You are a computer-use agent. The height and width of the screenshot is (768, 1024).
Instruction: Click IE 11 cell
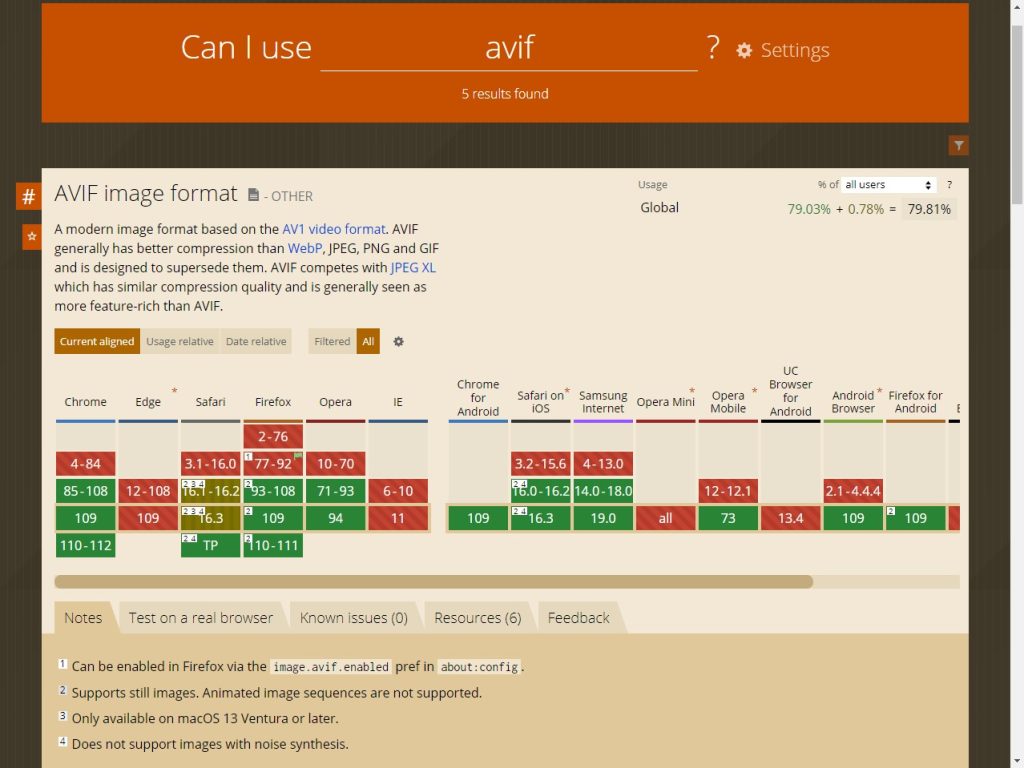click(398, 519)
